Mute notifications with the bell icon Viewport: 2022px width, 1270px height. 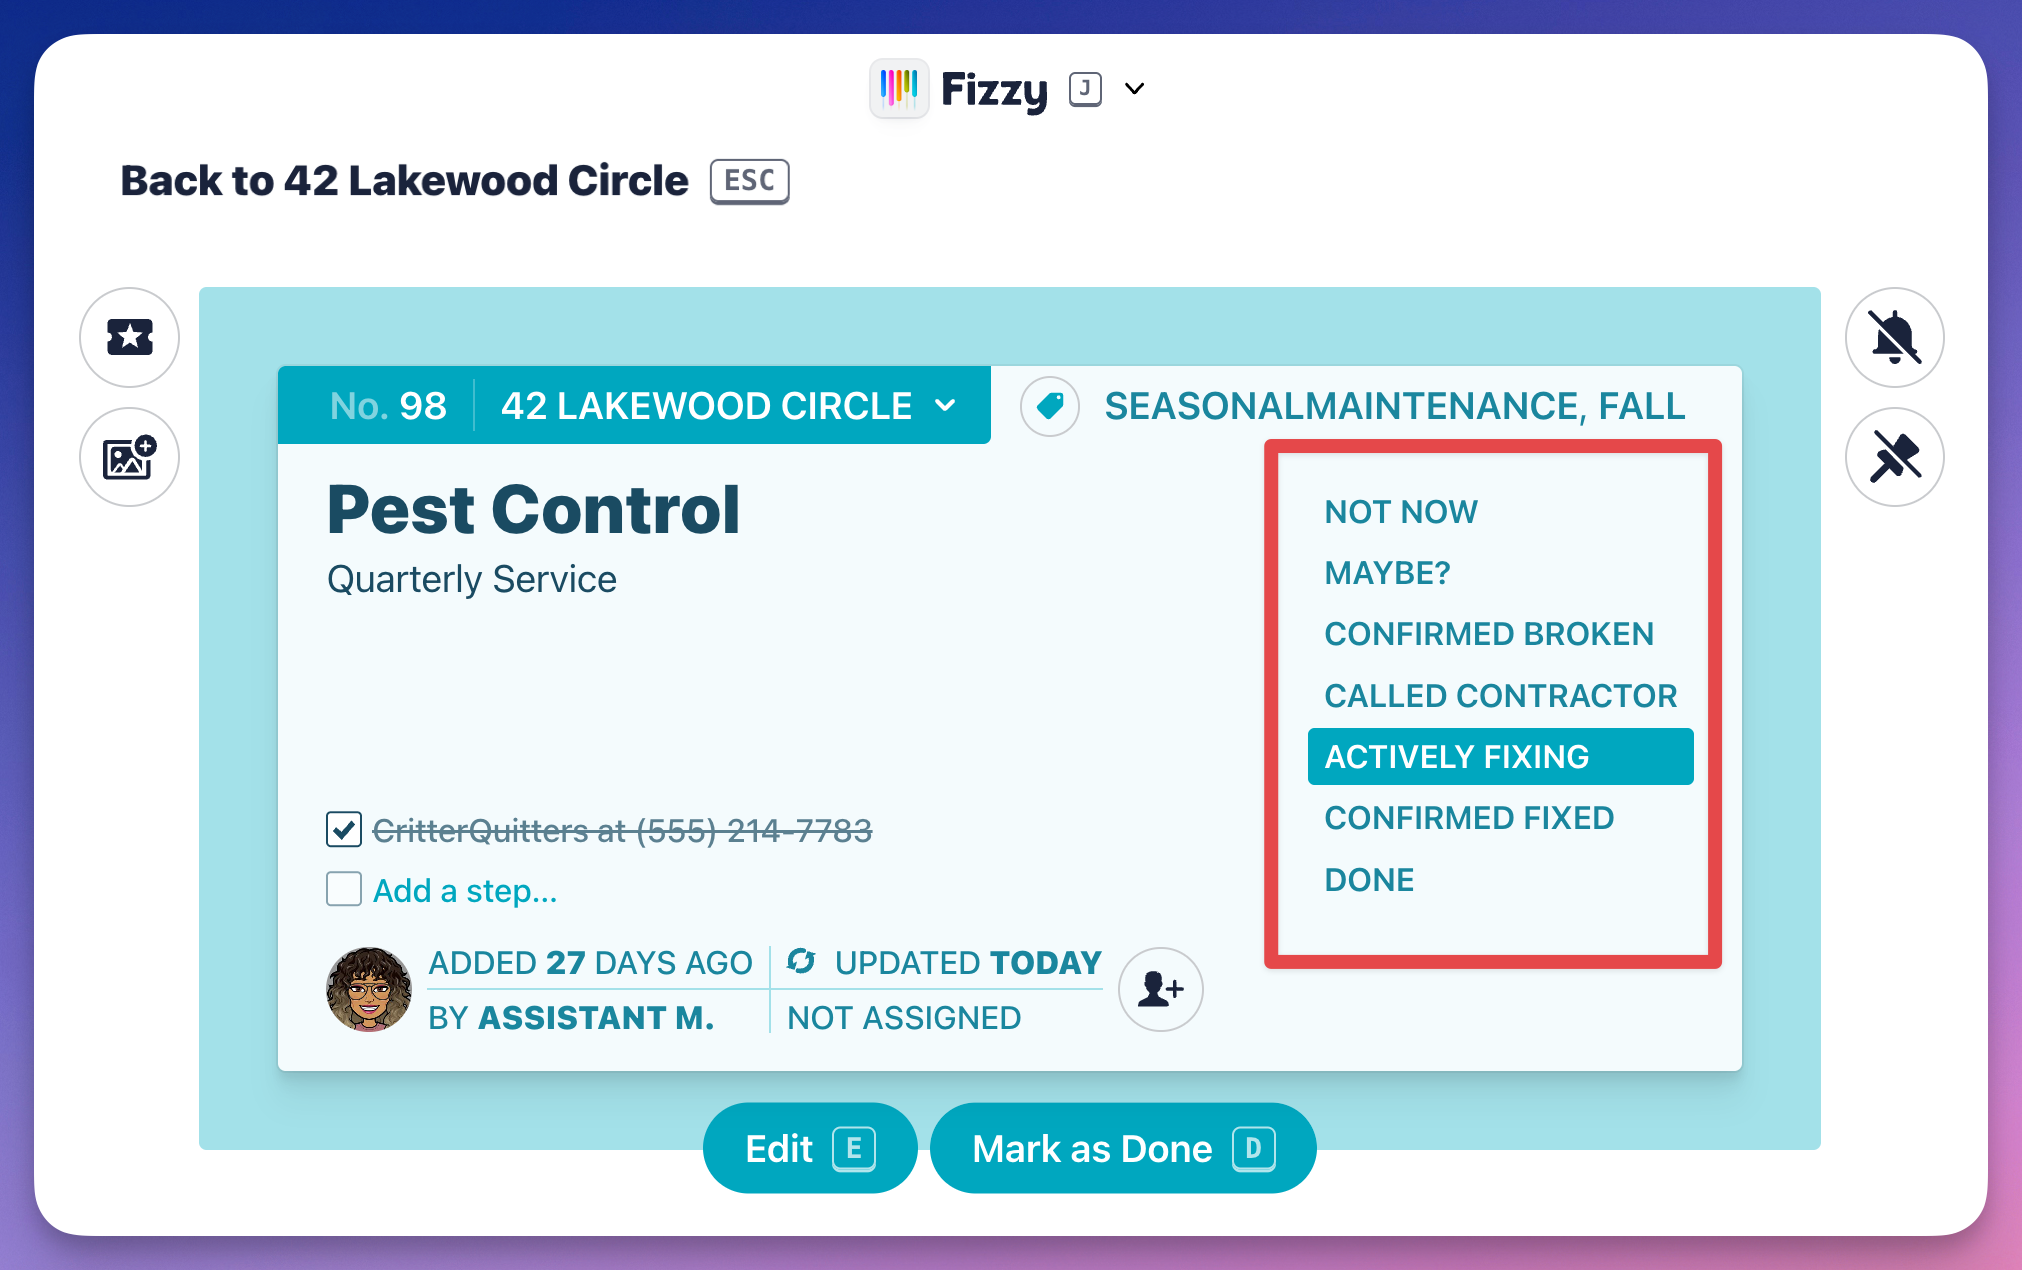(1894, 337)
